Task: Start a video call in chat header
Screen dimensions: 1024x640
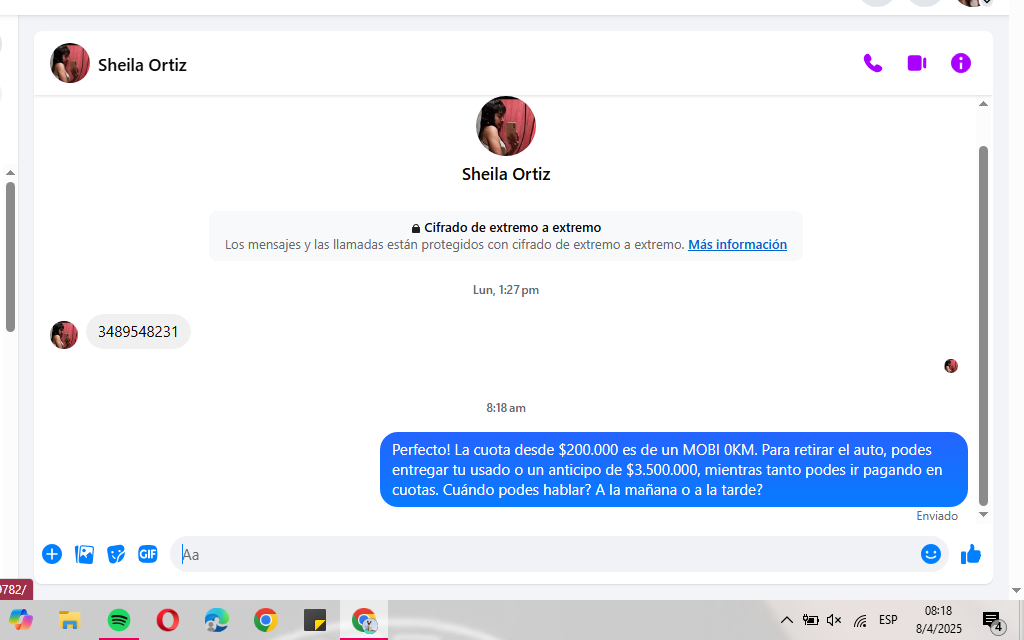Action: 916,63
